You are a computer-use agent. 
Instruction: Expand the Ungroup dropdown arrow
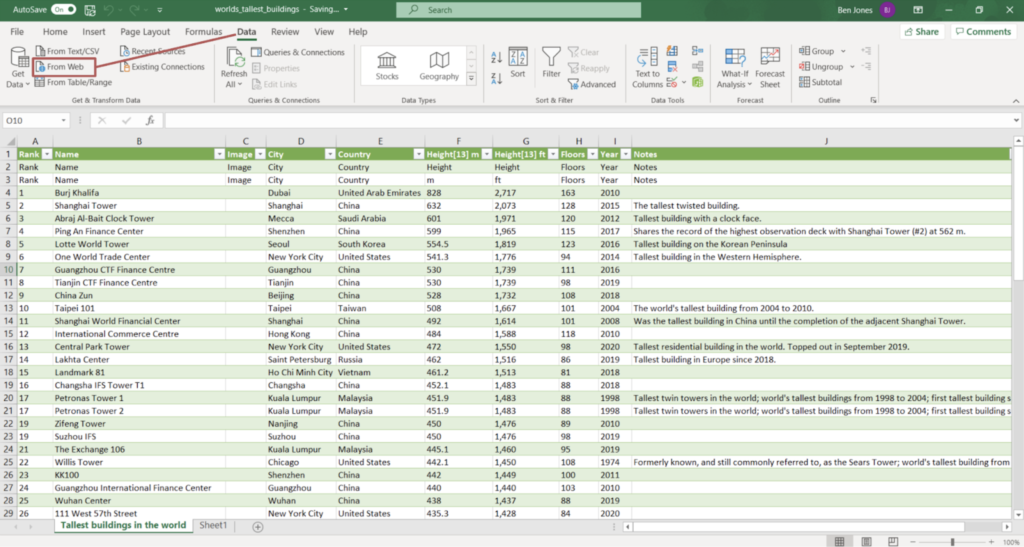(x=852, y=67)
